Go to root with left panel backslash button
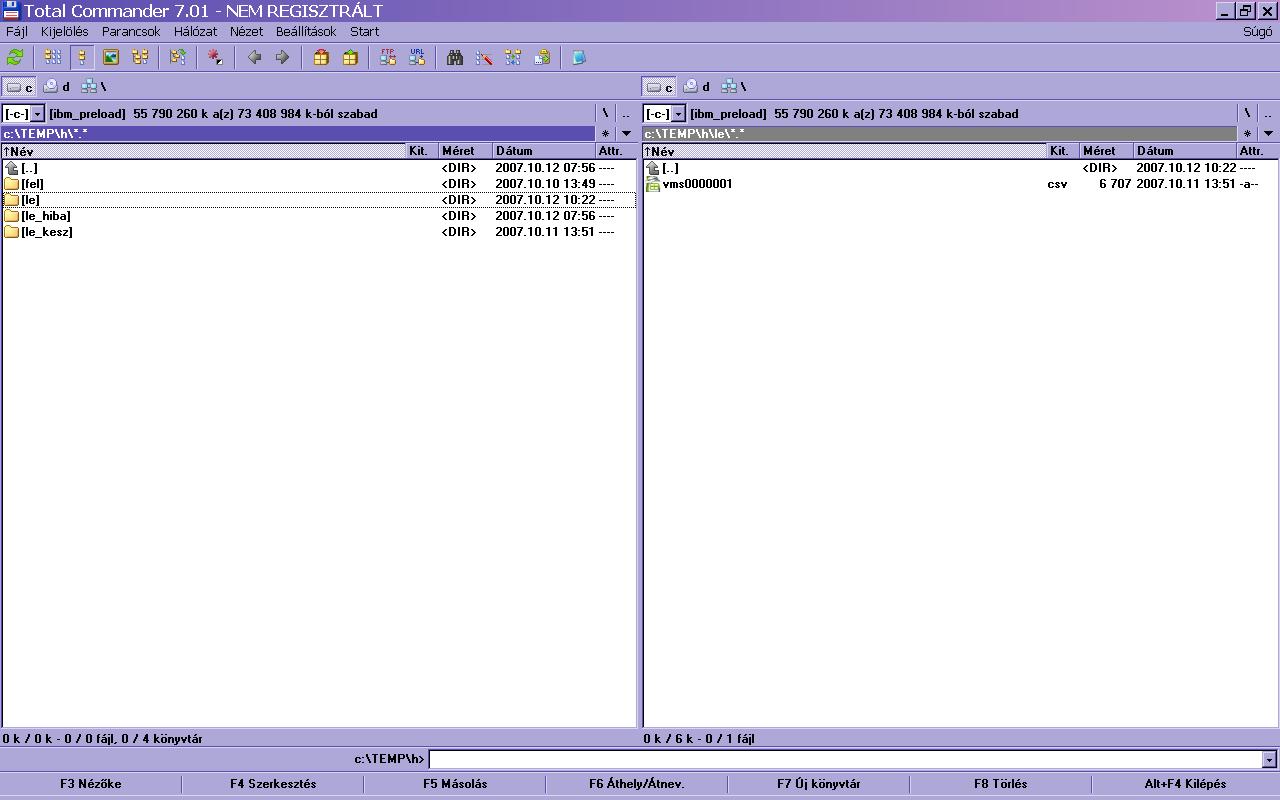Screen dimensions: 1280x800 click(605, 114)
